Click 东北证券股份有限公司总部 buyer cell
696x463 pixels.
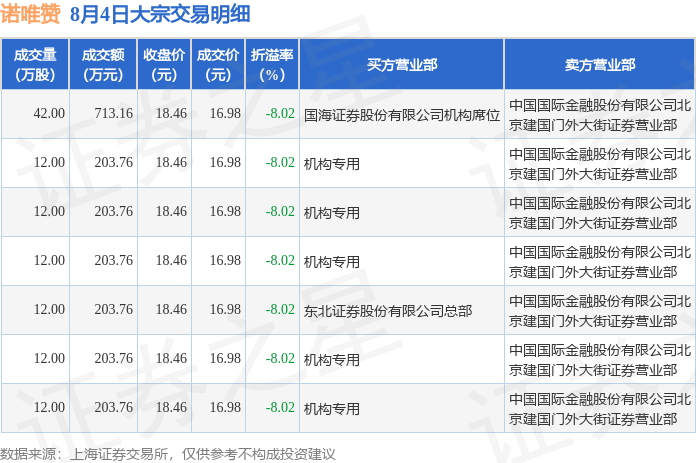tap(388, 311)
